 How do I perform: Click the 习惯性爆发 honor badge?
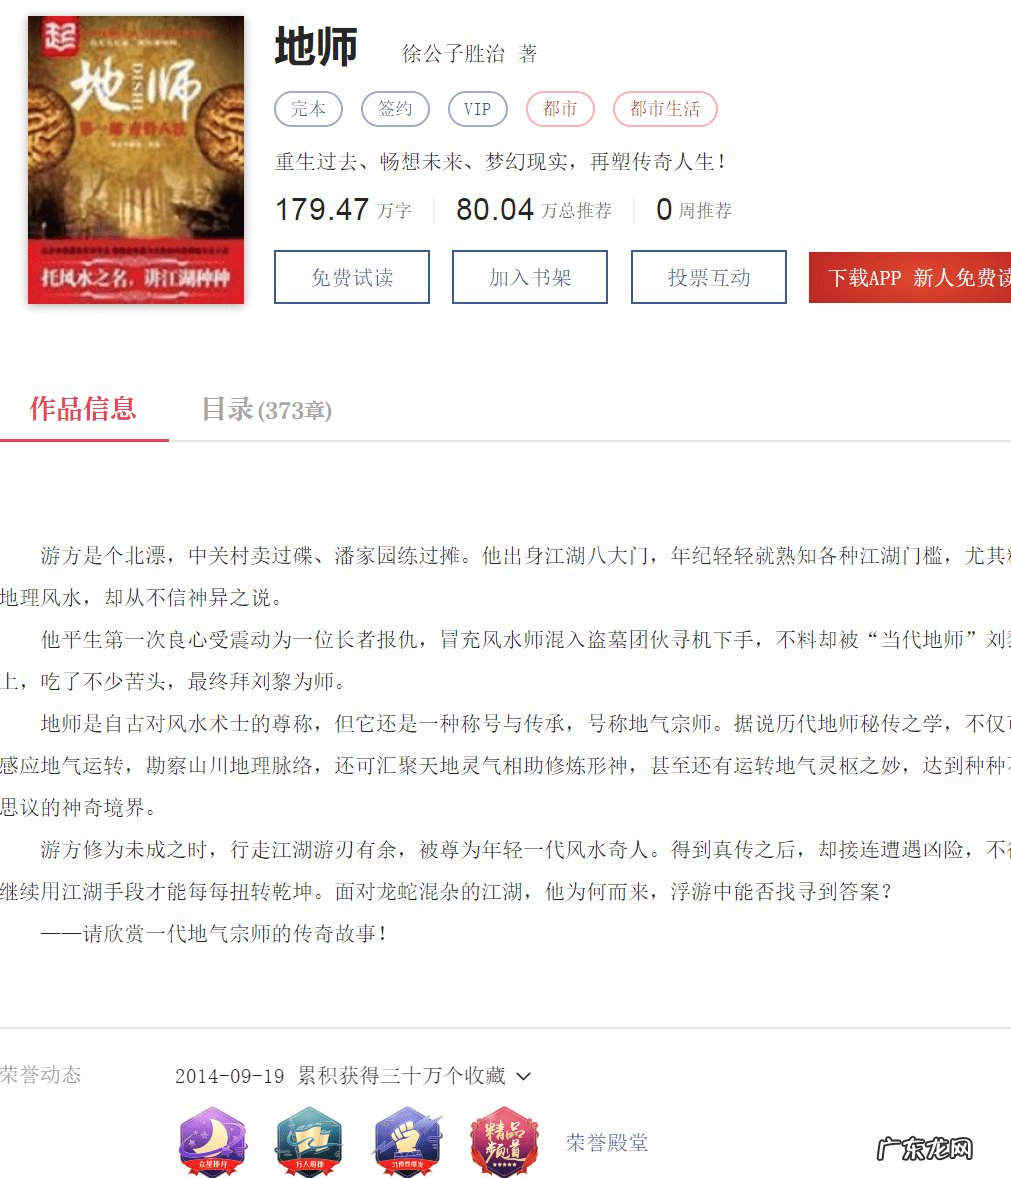(x=407, y=1140)
